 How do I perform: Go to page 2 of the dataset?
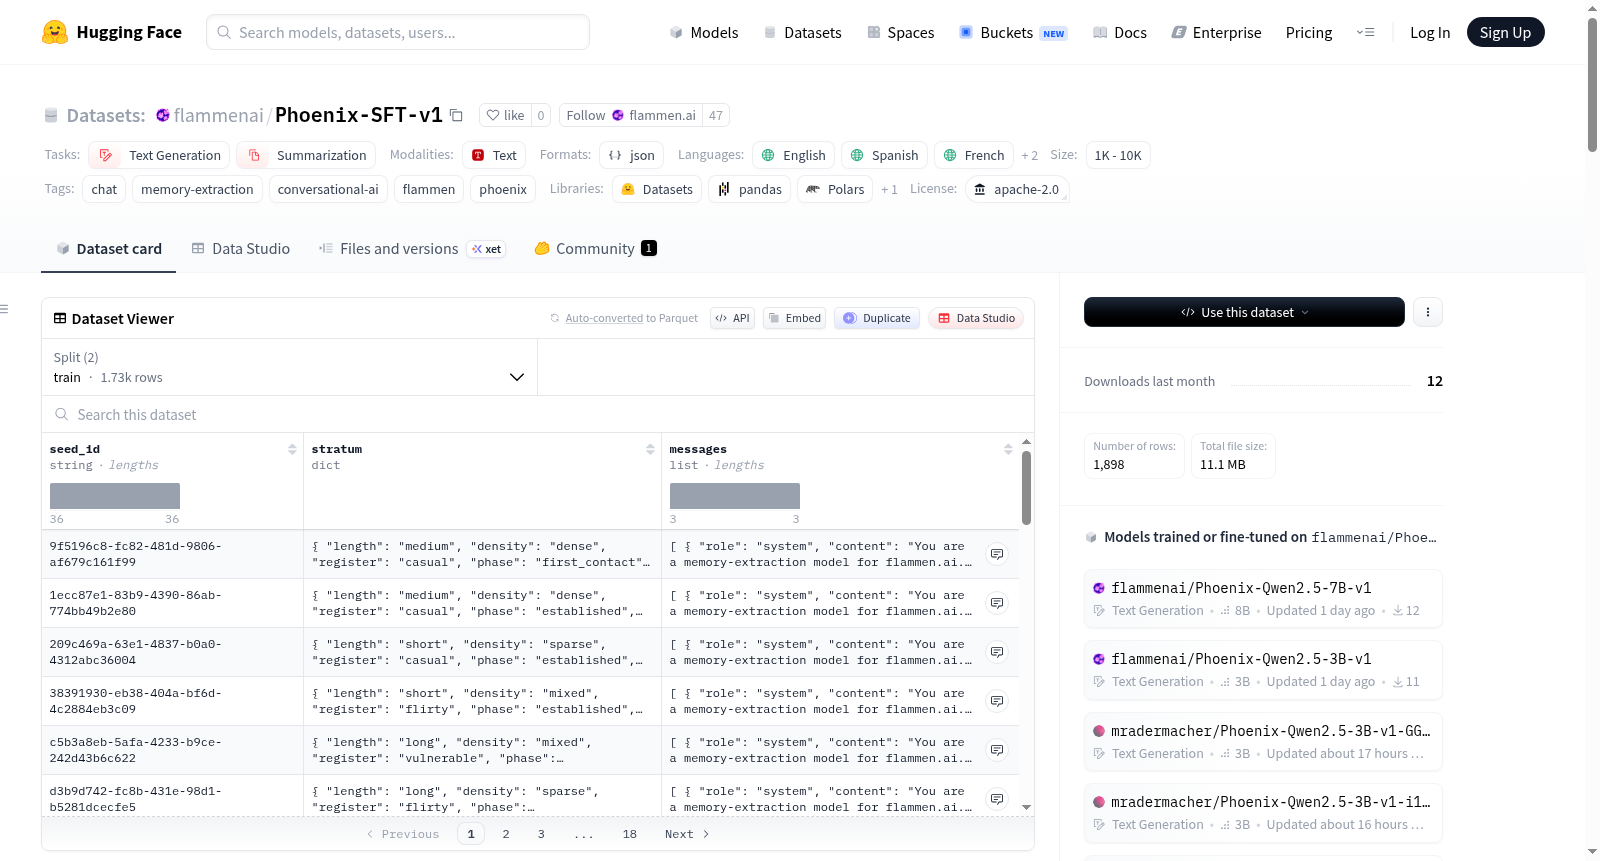click(x=506, y=834)
